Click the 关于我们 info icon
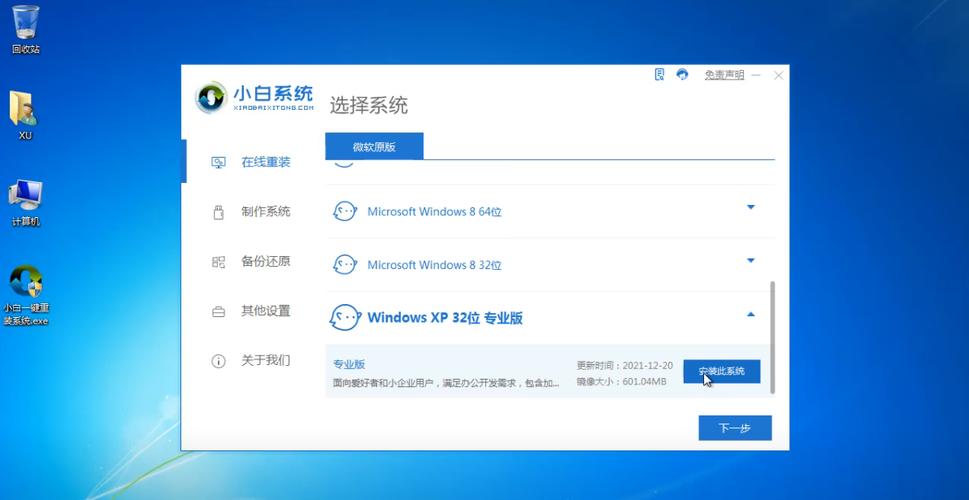The width and height of the screenshot is (969, 500). click(218, 361)
